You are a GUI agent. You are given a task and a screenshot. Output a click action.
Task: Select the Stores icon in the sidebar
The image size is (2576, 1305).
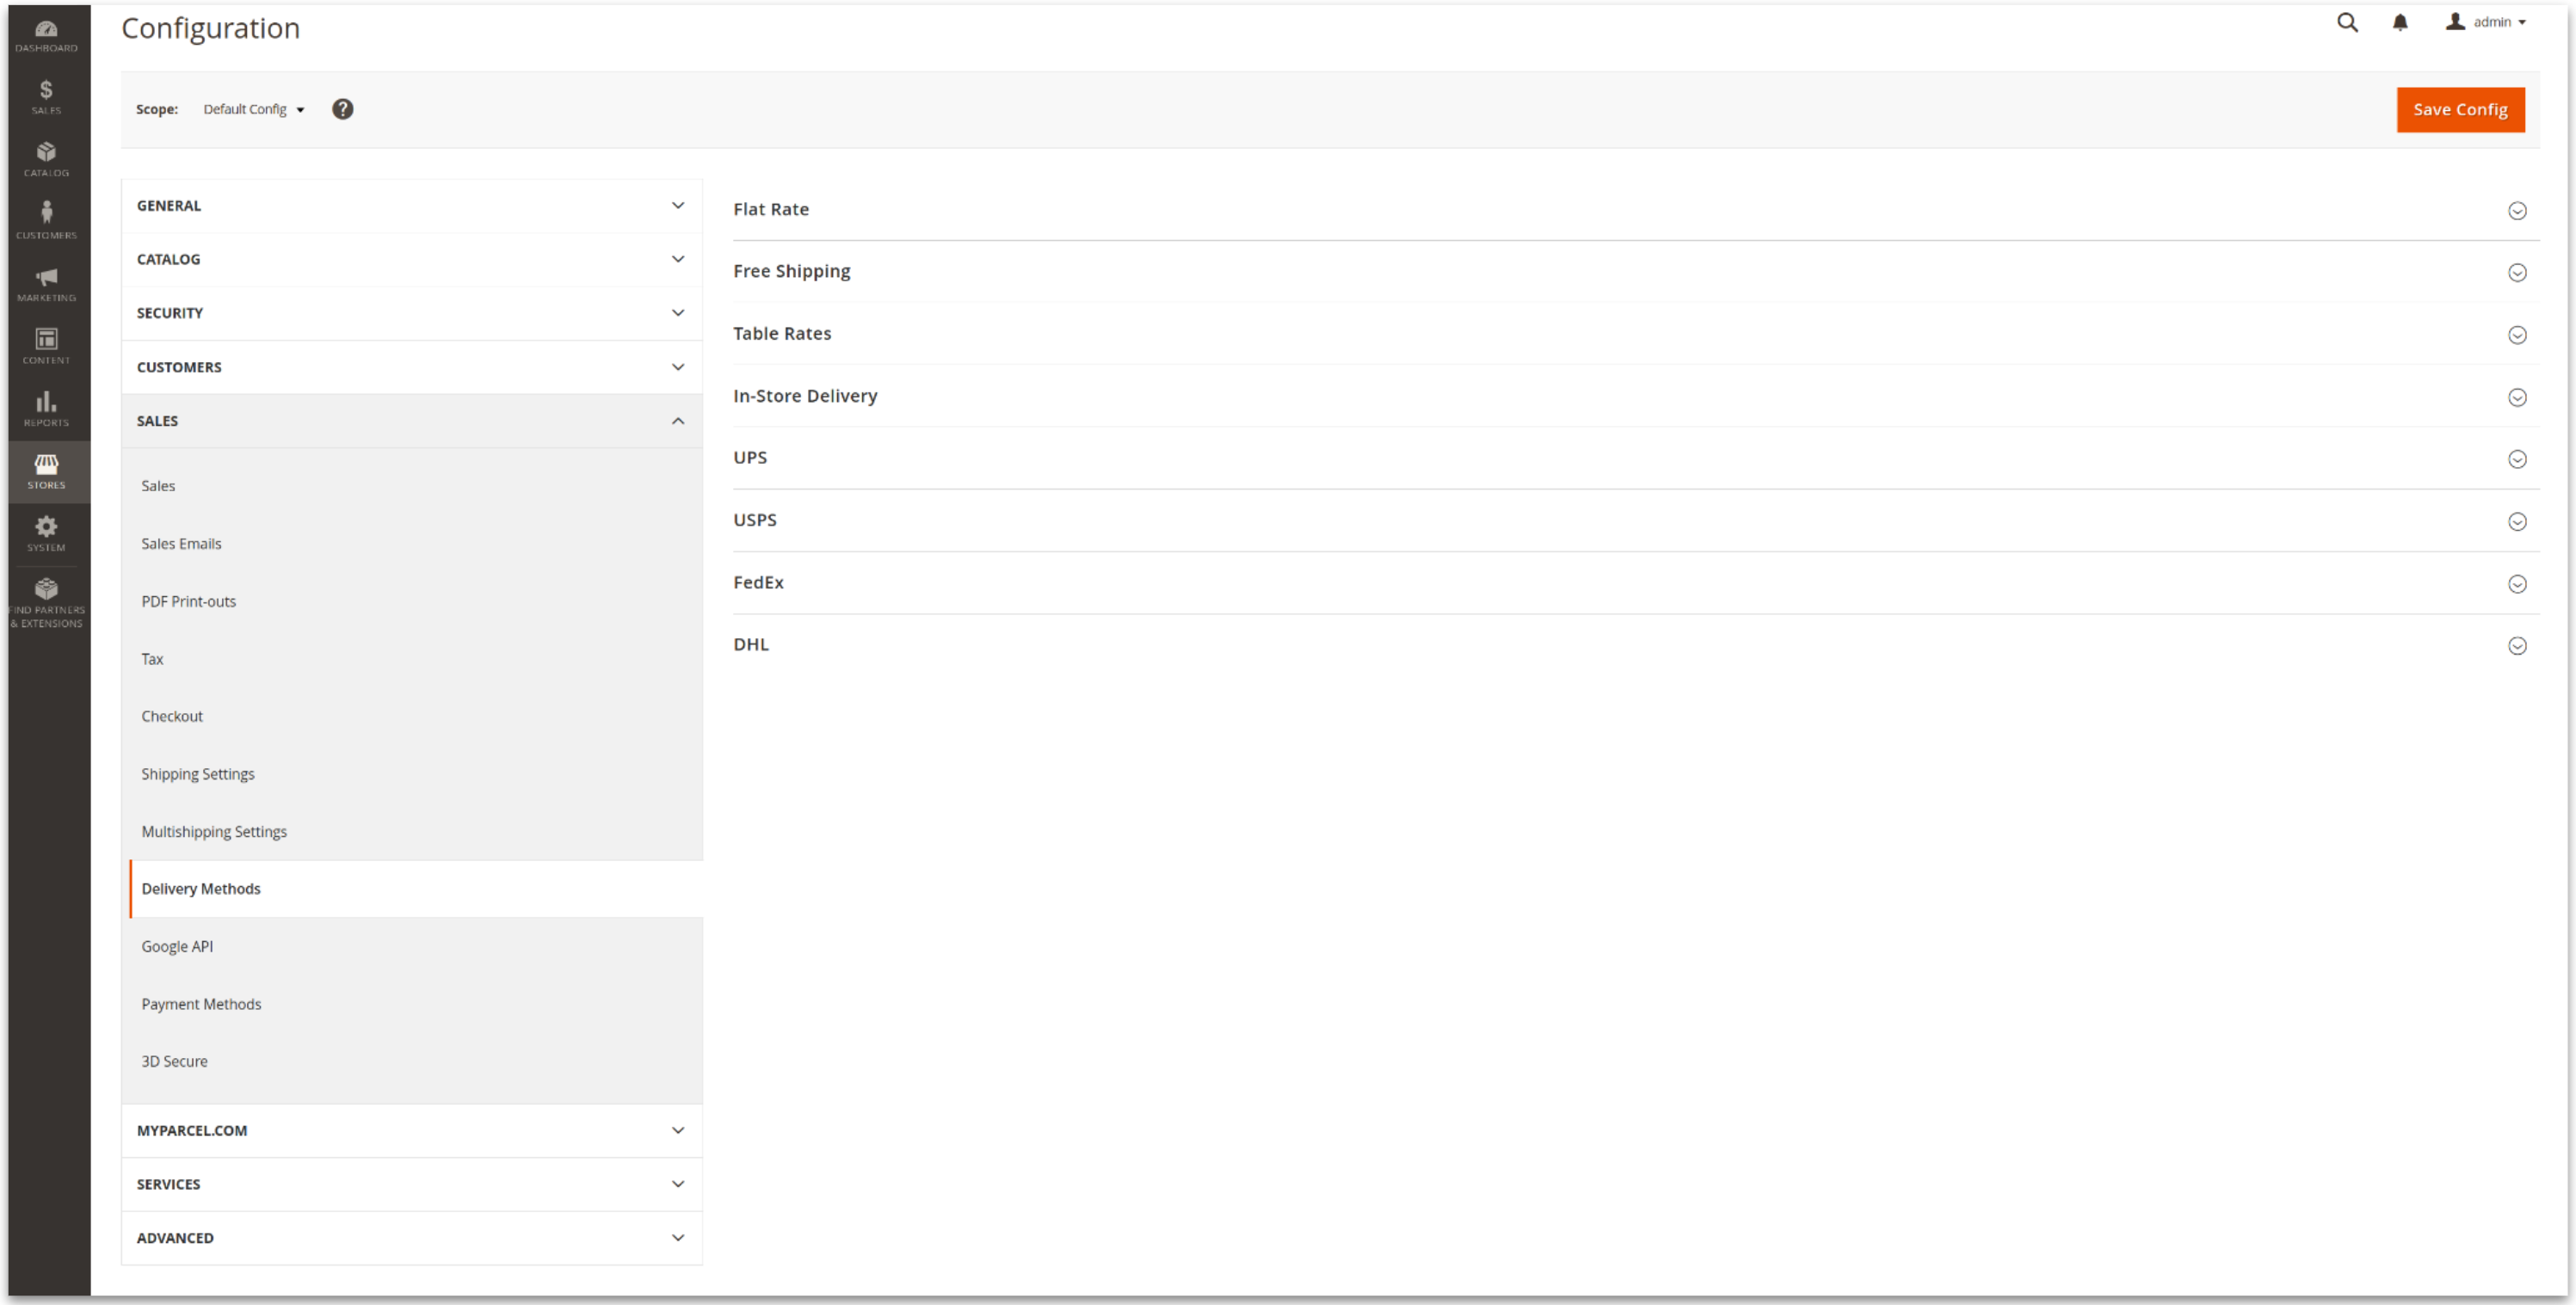coord(46,470)
